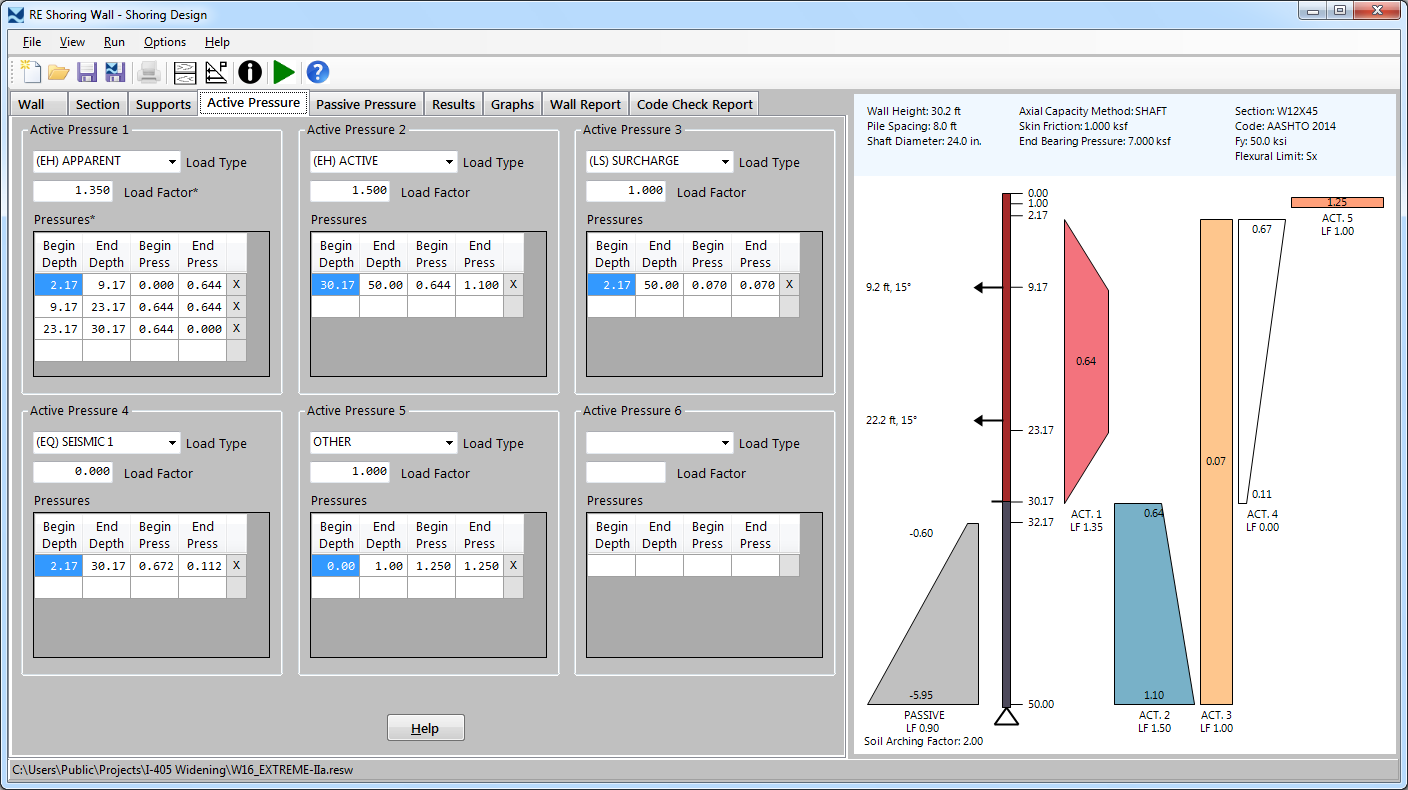Switch to the Passive Pressure tab

pyautogui.click(x=365, y=104)
